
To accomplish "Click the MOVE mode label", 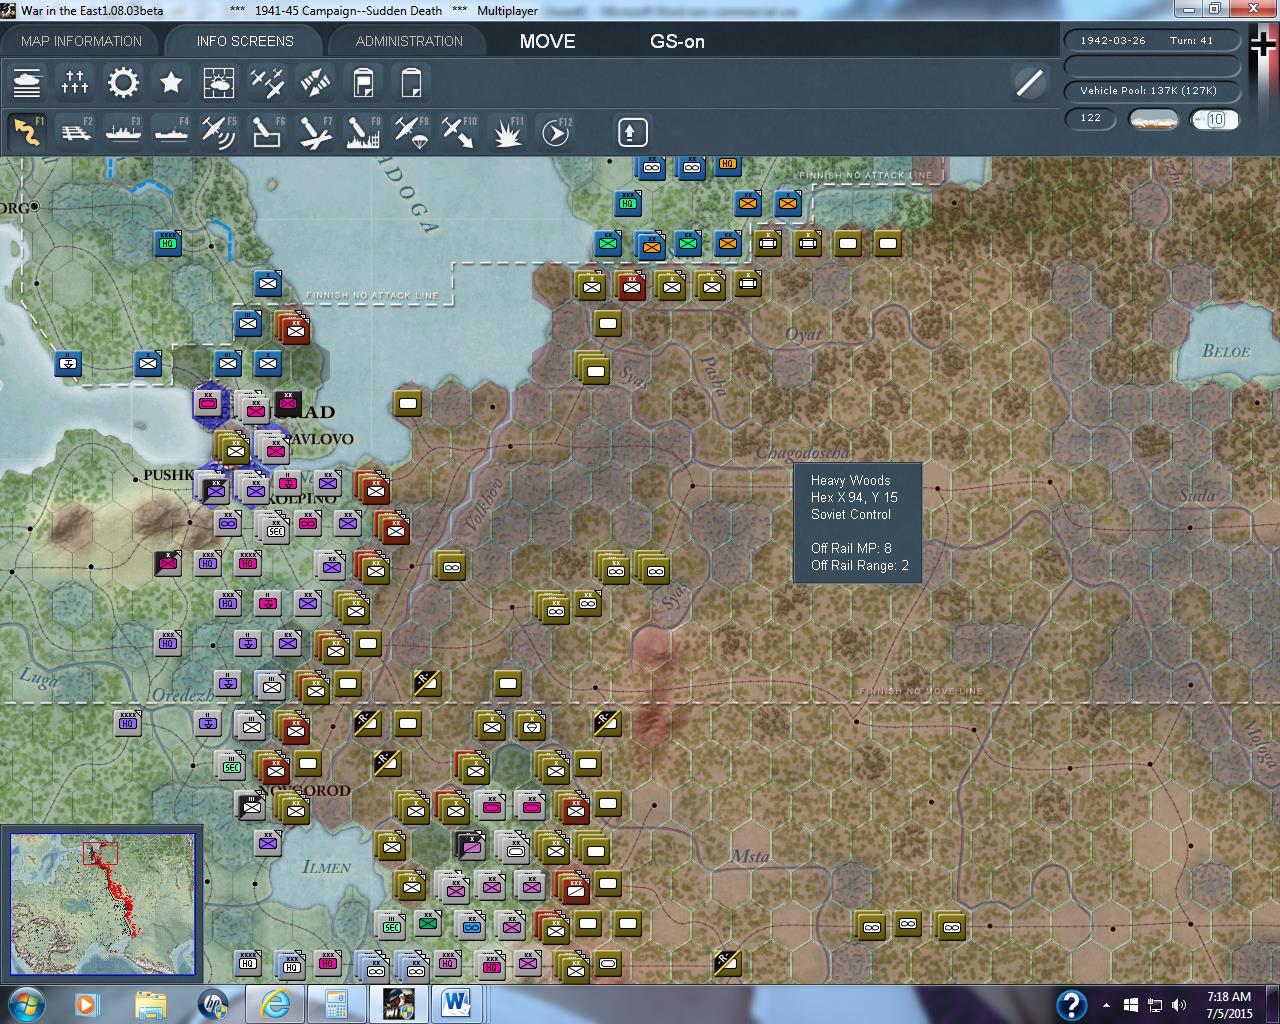I will pyautogui.click(x=547, y=41).
